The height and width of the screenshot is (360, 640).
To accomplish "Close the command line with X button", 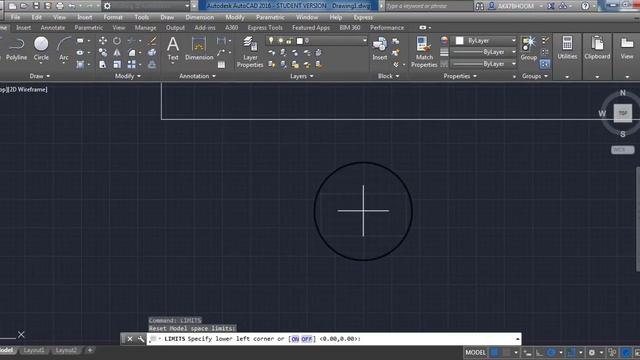I will point(130,339).
